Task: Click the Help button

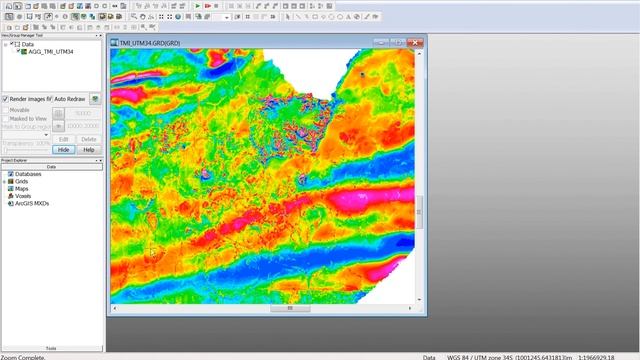Action: point(89,150)
